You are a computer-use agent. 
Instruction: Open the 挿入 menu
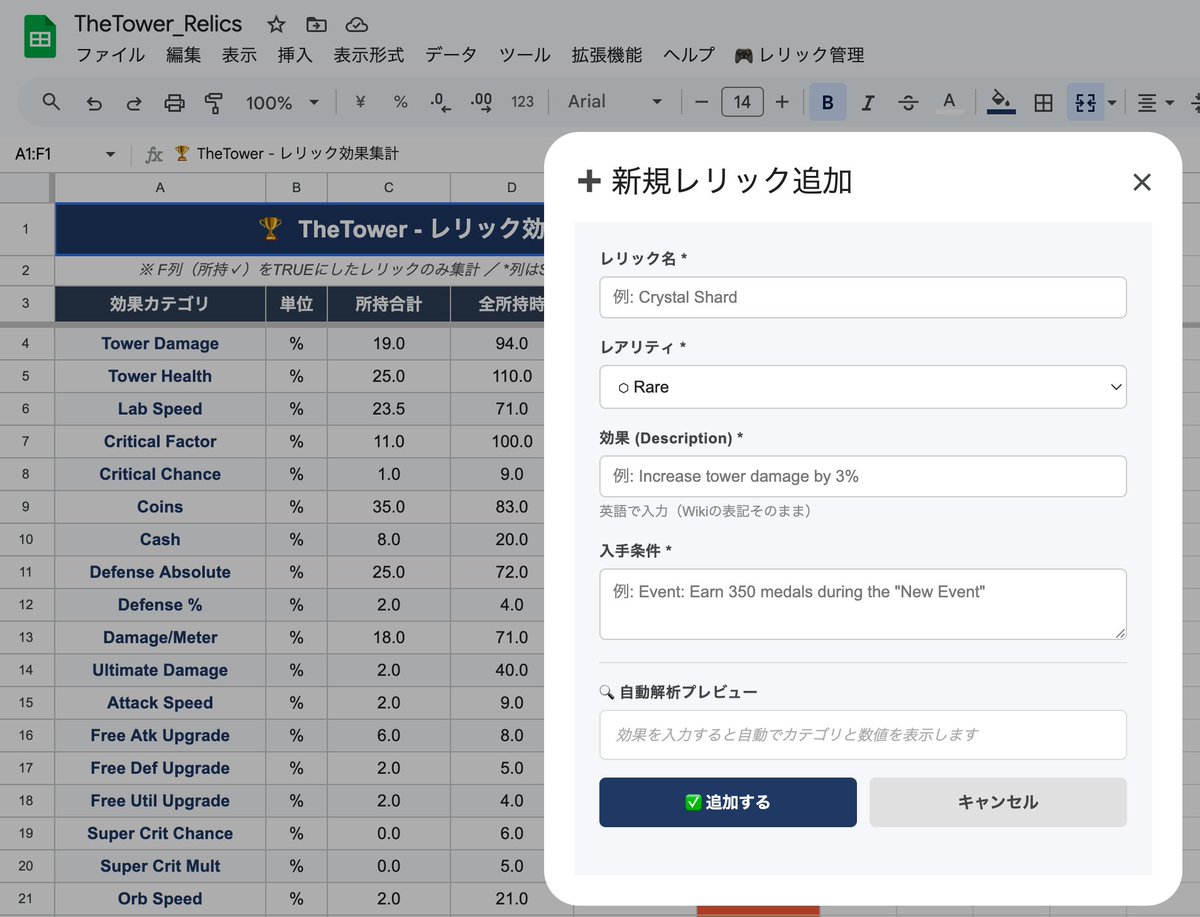[295, 55]
